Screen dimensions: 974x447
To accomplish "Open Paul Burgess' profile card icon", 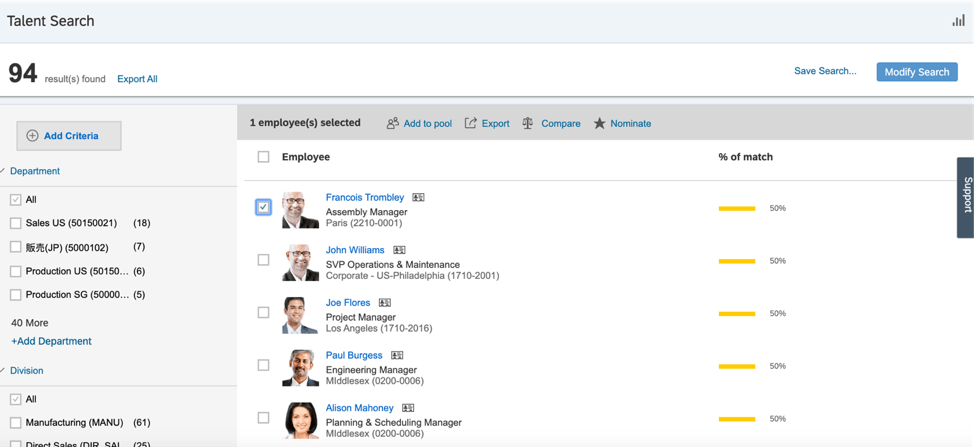I will tap(397, 355).
